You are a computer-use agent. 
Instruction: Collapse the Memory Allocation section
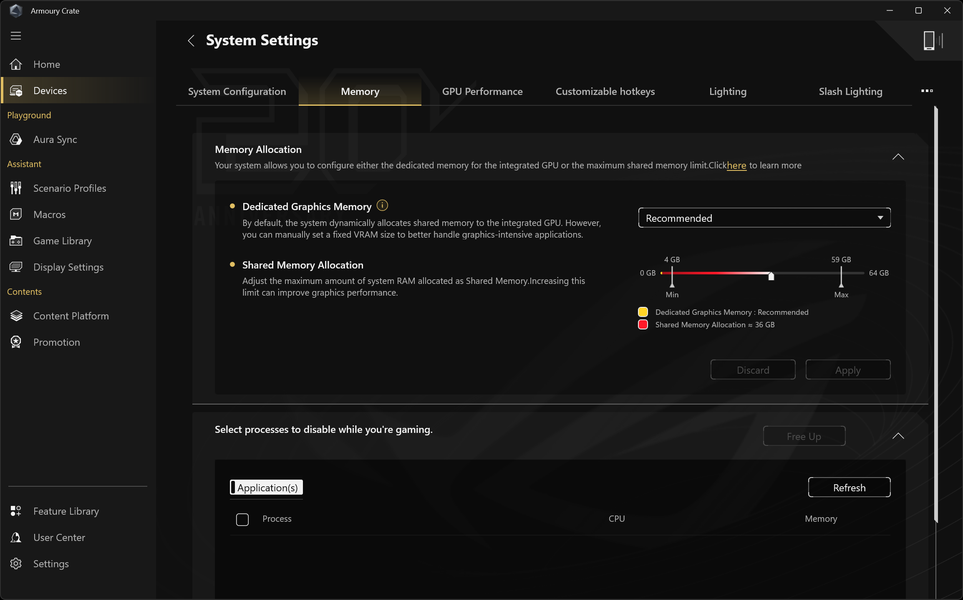tap(898, 157)
